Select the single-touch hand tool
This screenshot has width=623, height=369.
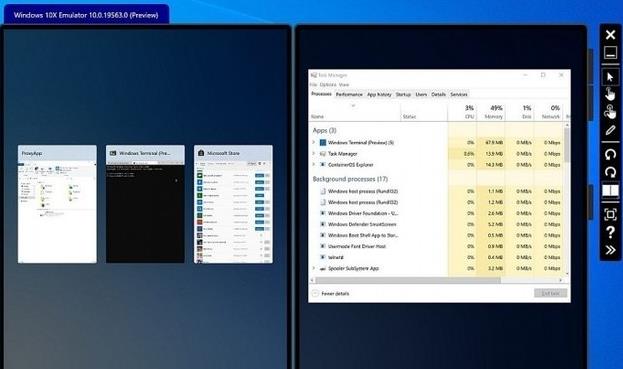click(610, 94)
